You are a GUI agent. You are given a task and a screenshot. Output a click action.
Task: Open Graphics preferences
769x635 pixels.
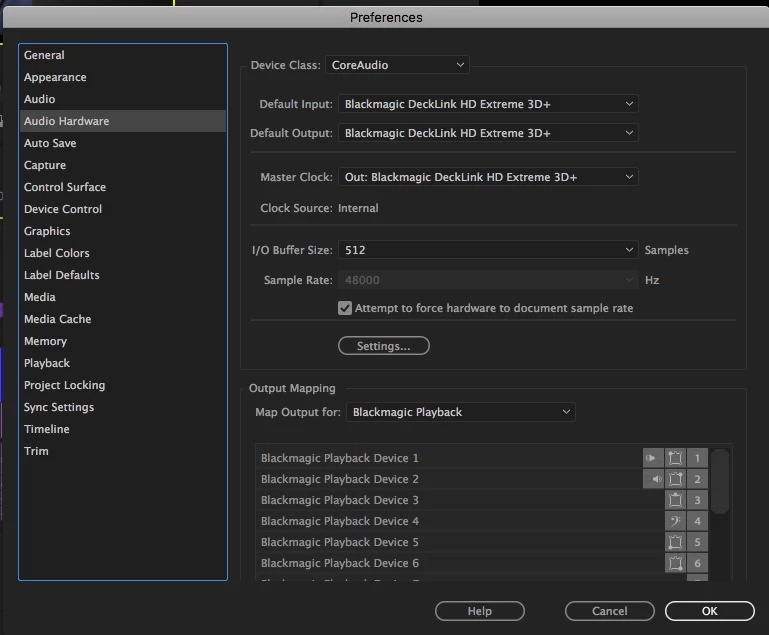[123, 231]
